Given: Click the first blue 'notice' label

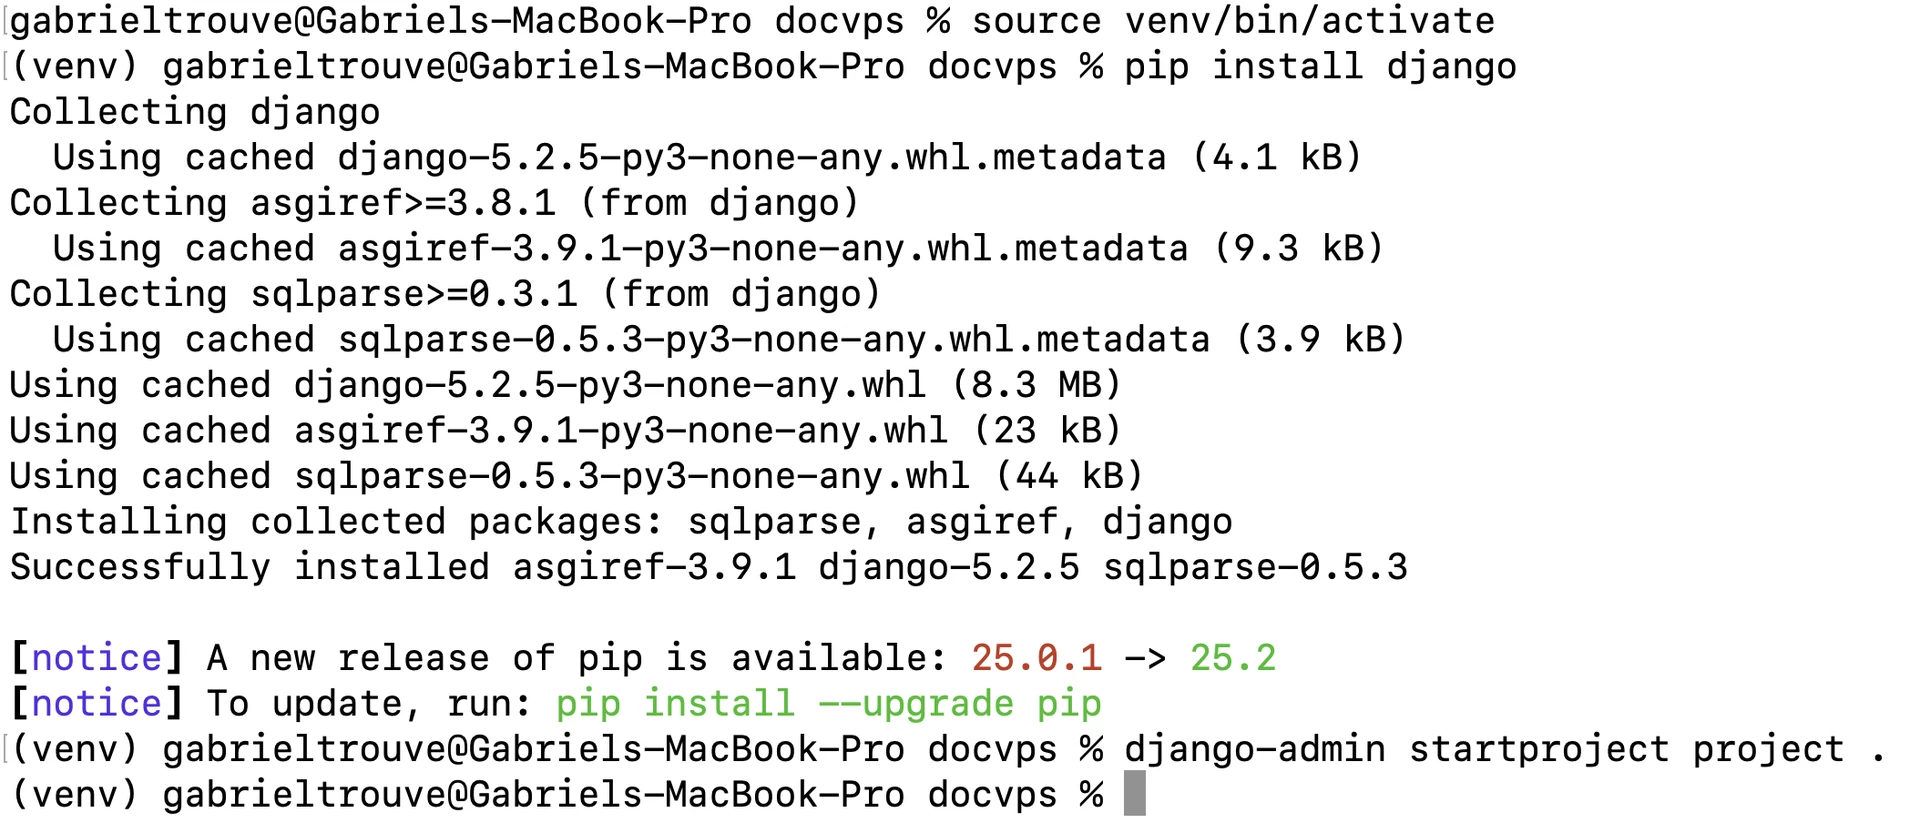Looking at the screenshot, I should 96,658.
